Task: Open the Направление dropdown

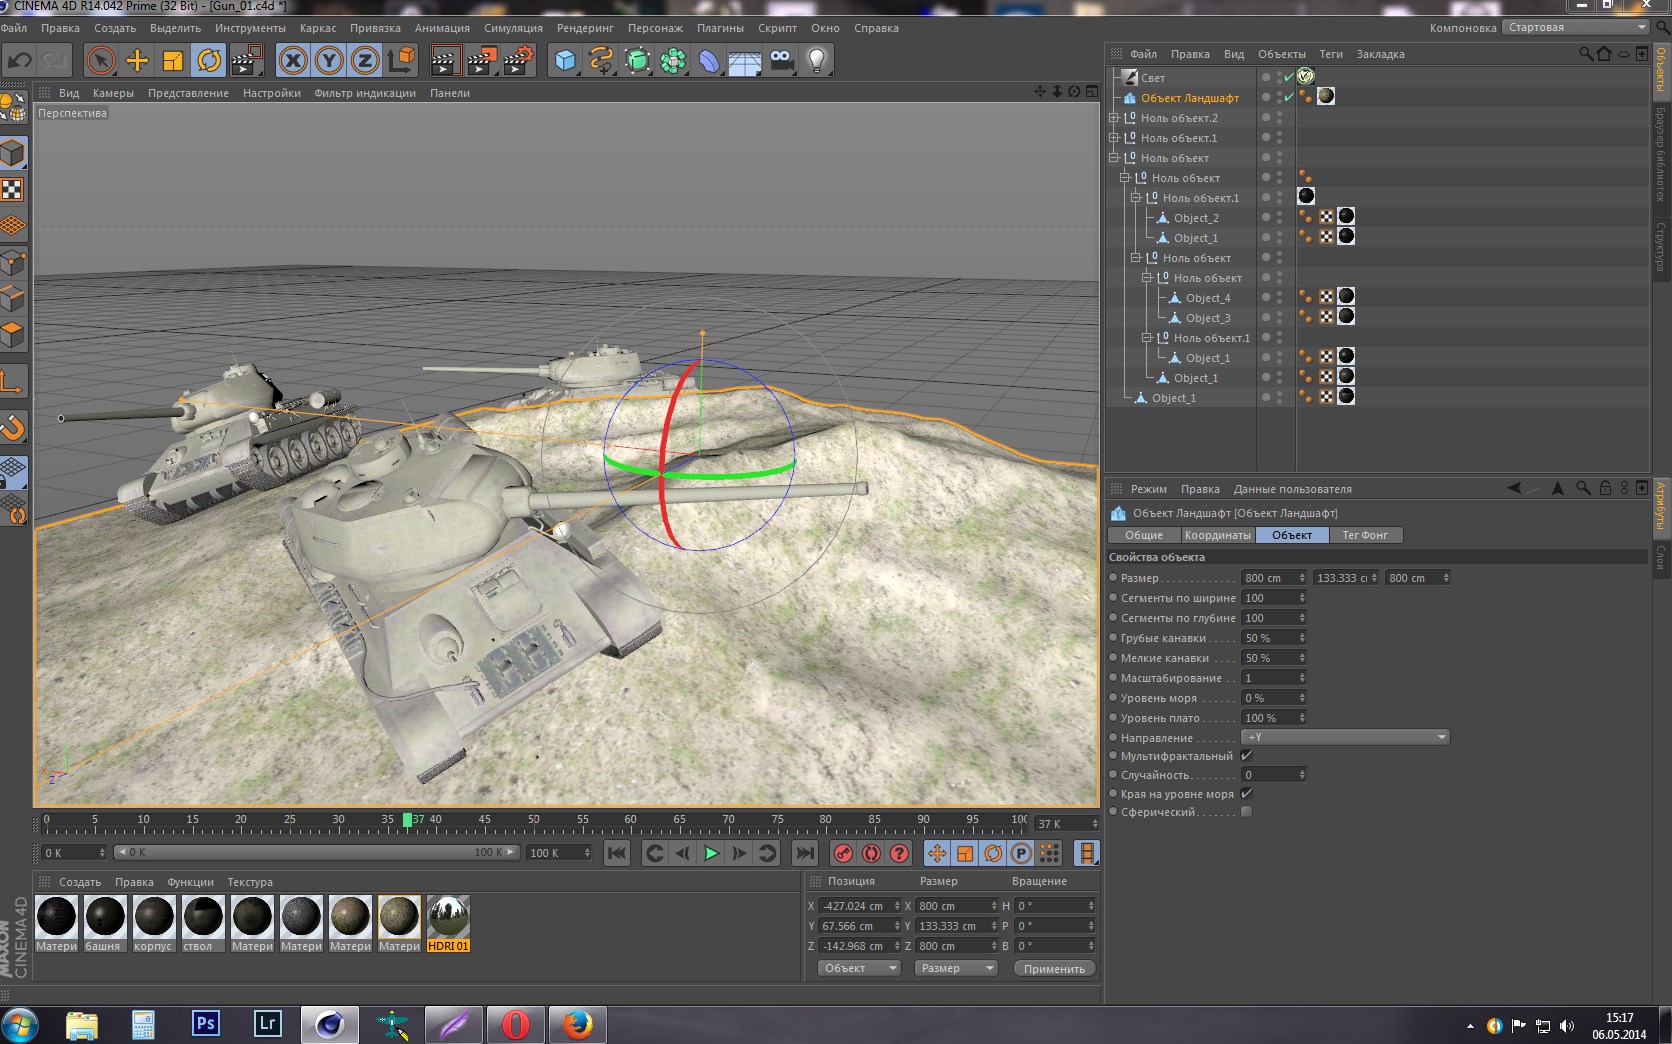Action: [x=1344, y=737]
